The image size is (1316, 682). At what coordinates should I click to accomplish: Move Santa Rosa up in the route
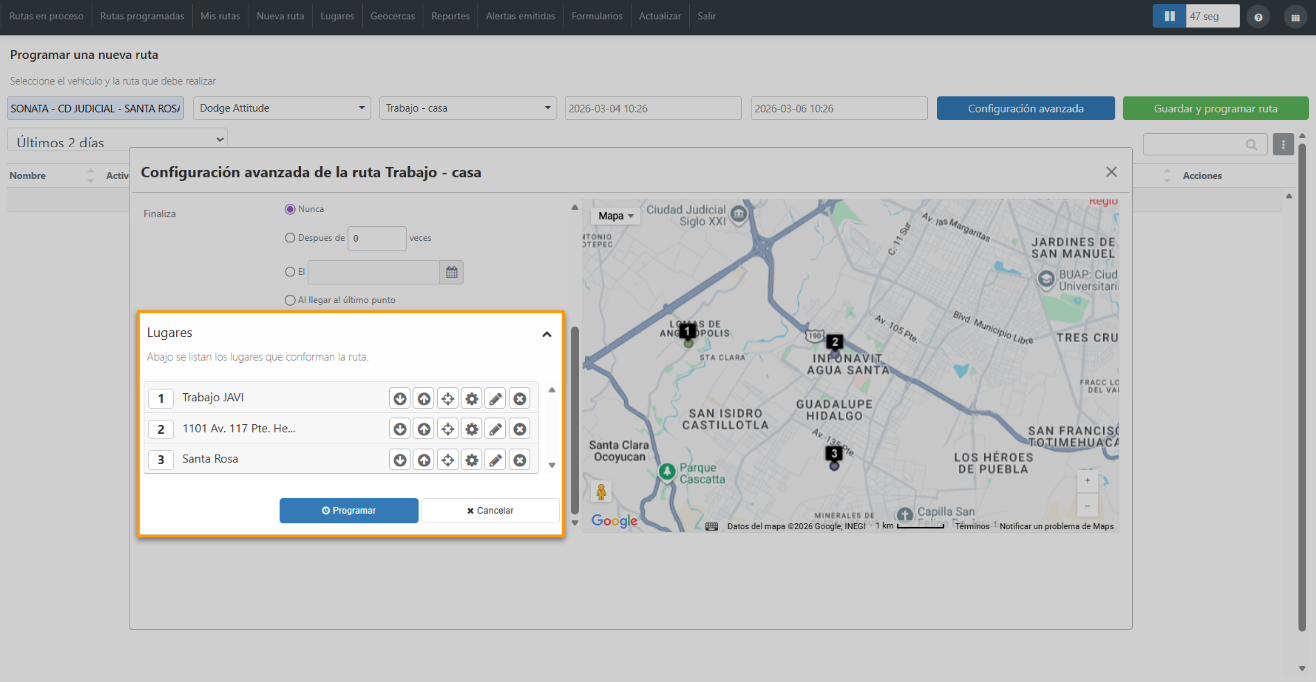[x=424, y=460]
